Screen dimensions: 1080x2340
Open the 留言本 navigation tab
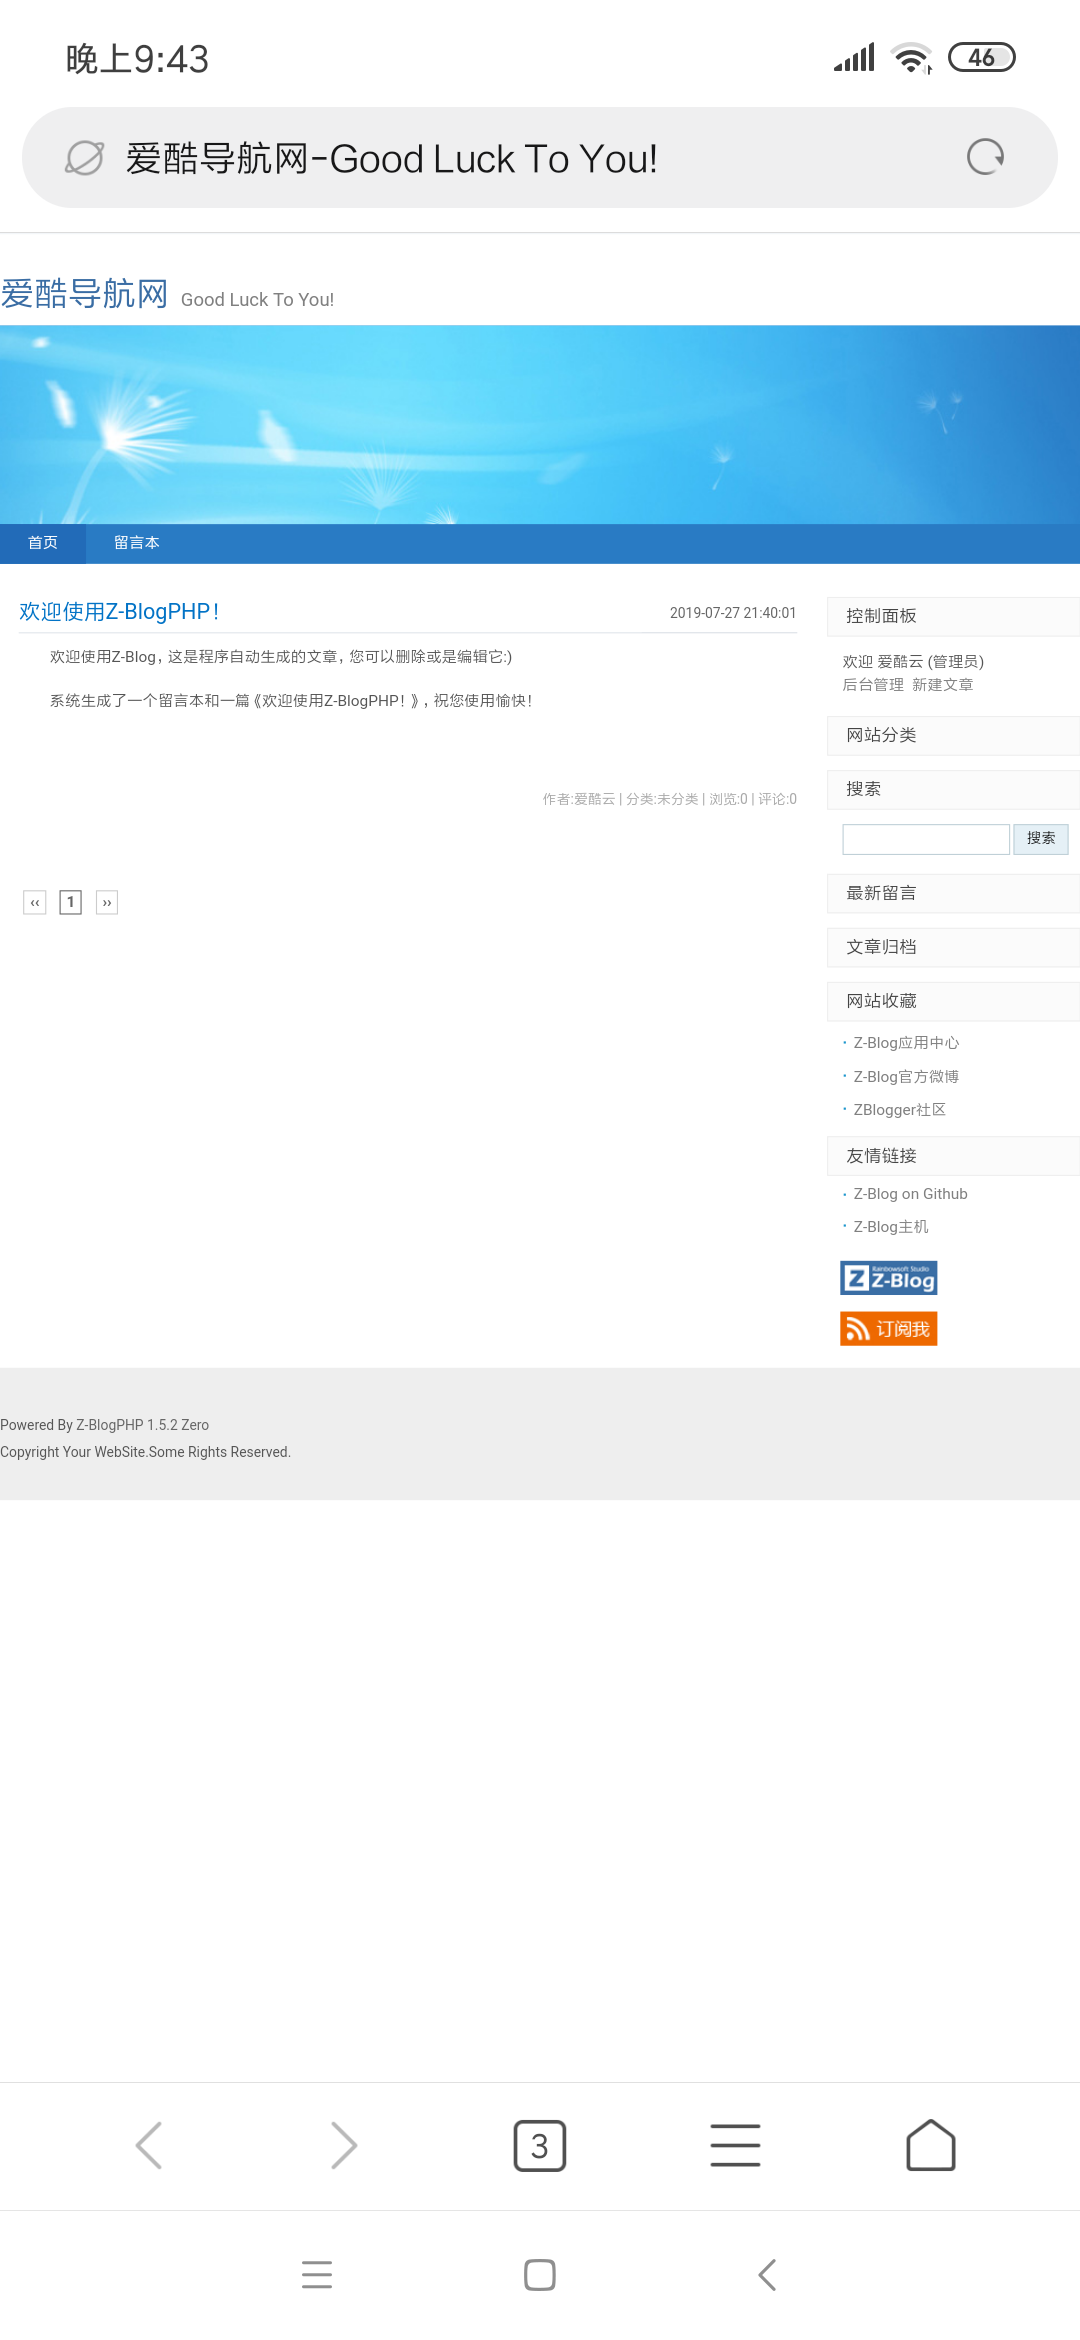137,543
